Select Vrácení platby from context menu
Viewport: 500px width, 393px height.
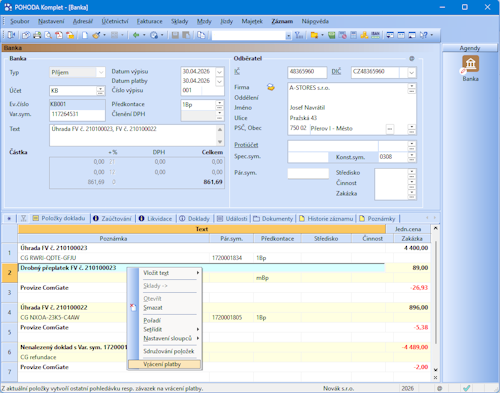(x=165, y=364)
